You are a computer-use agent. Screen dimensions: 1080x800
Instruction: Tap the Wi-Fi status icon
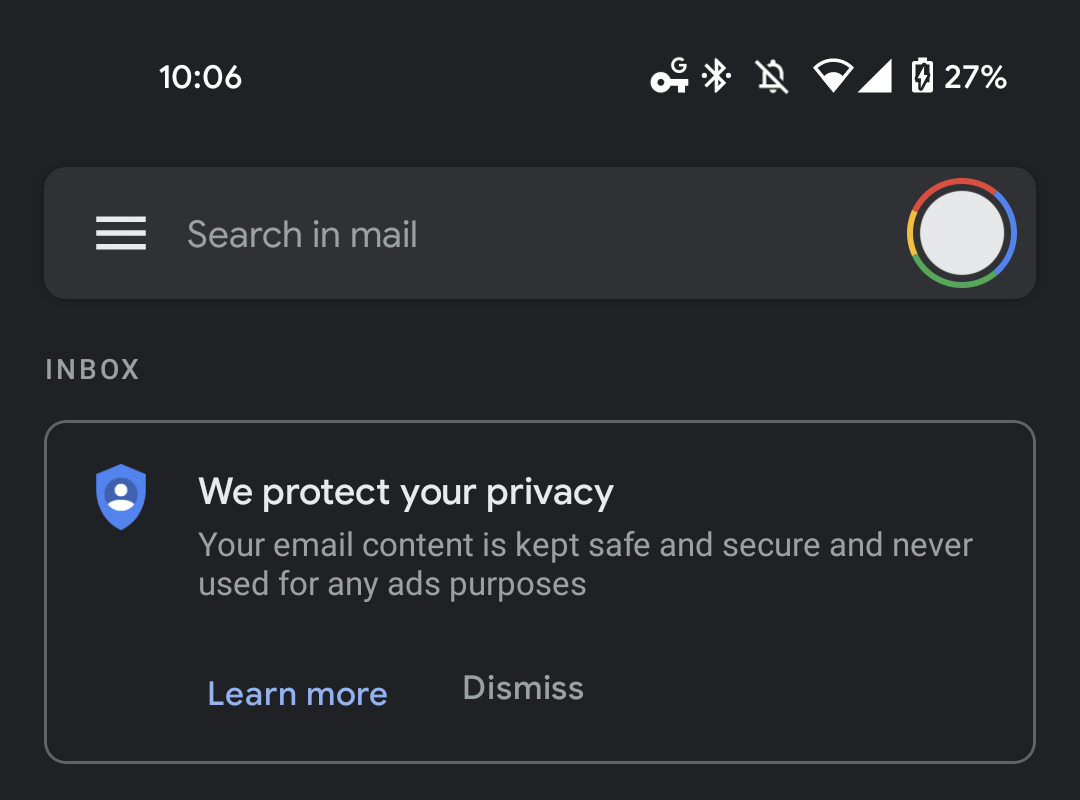(x=832, y=77)
